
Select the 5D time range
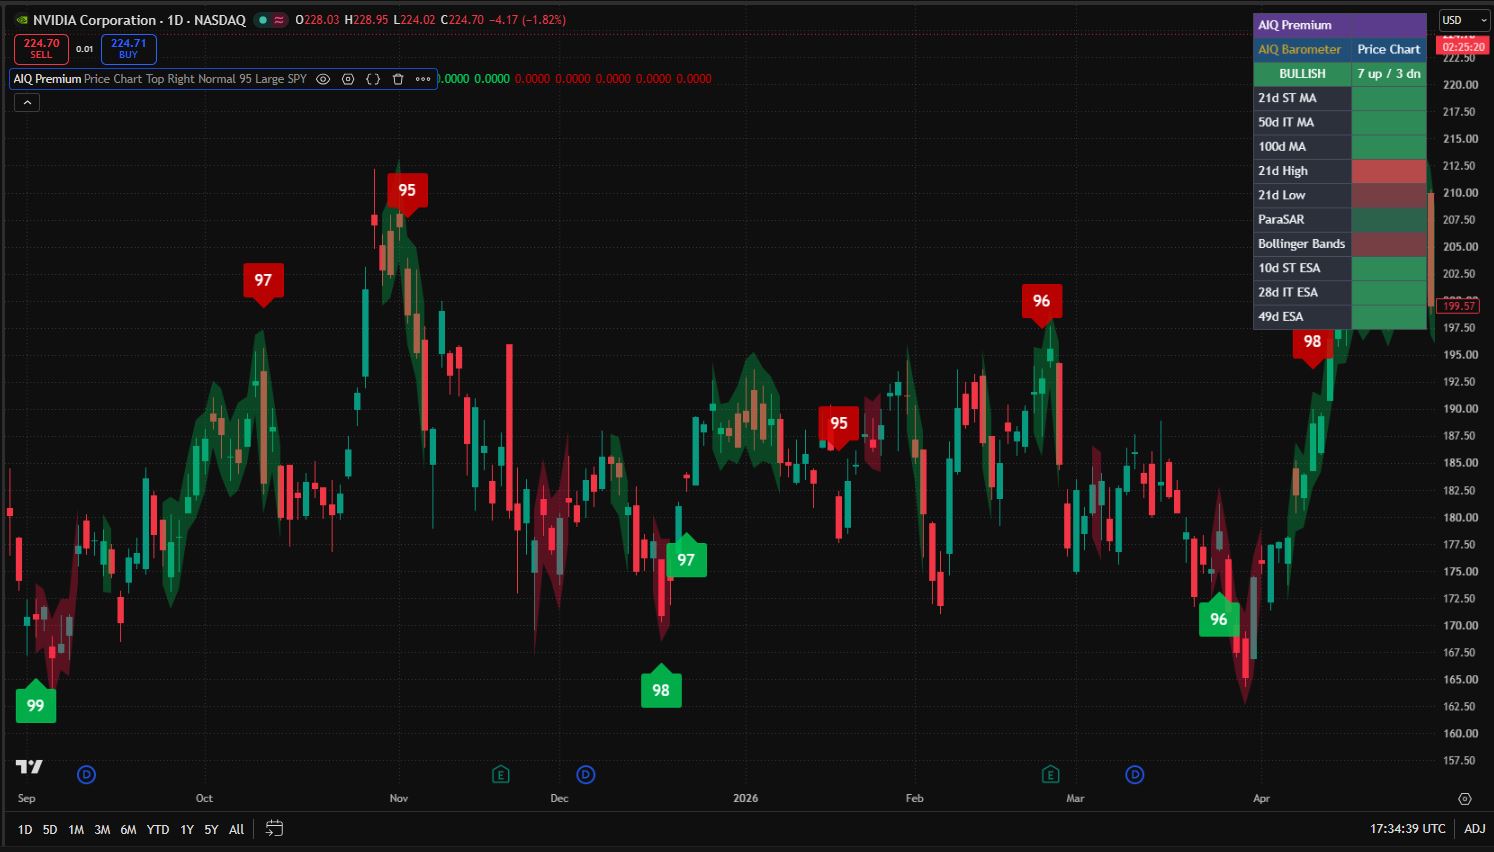tap(50, 829)
